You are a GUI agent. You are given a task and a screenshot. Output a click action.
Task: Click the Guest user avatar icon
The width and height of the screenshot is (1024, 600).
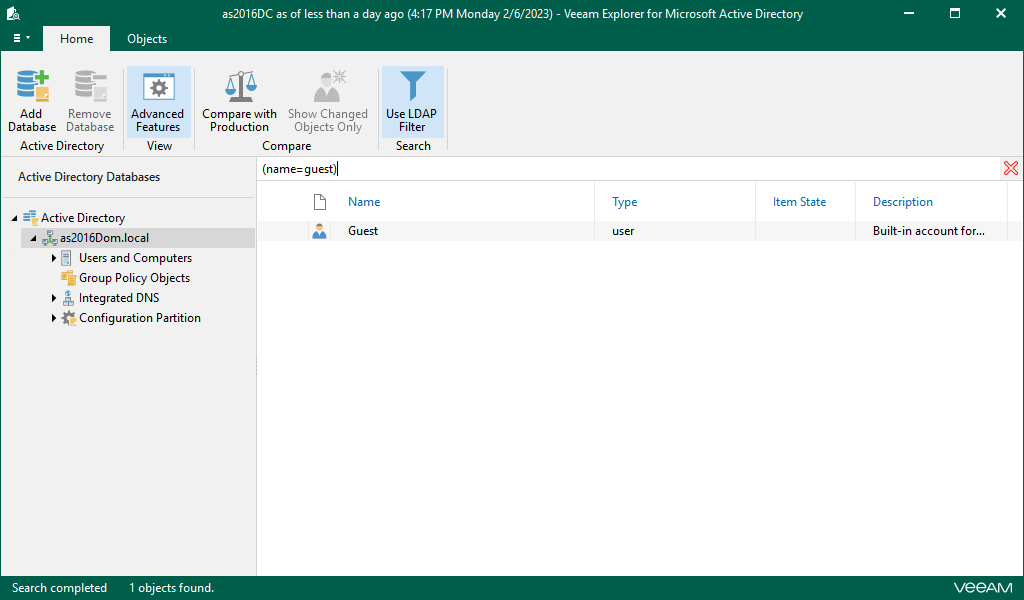click(x=319, y=231)
